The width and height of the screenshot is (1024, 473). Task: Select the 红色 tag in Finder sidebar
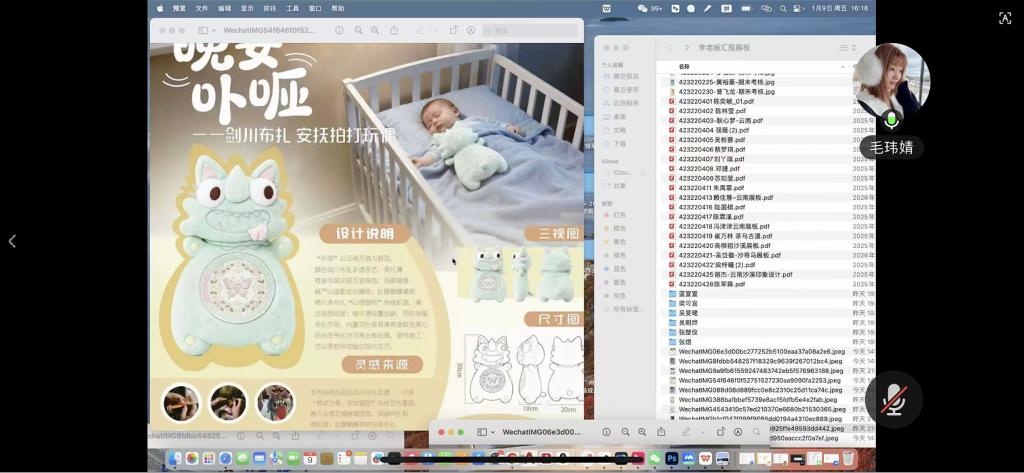pyautogui.click(x=619, y=215)
